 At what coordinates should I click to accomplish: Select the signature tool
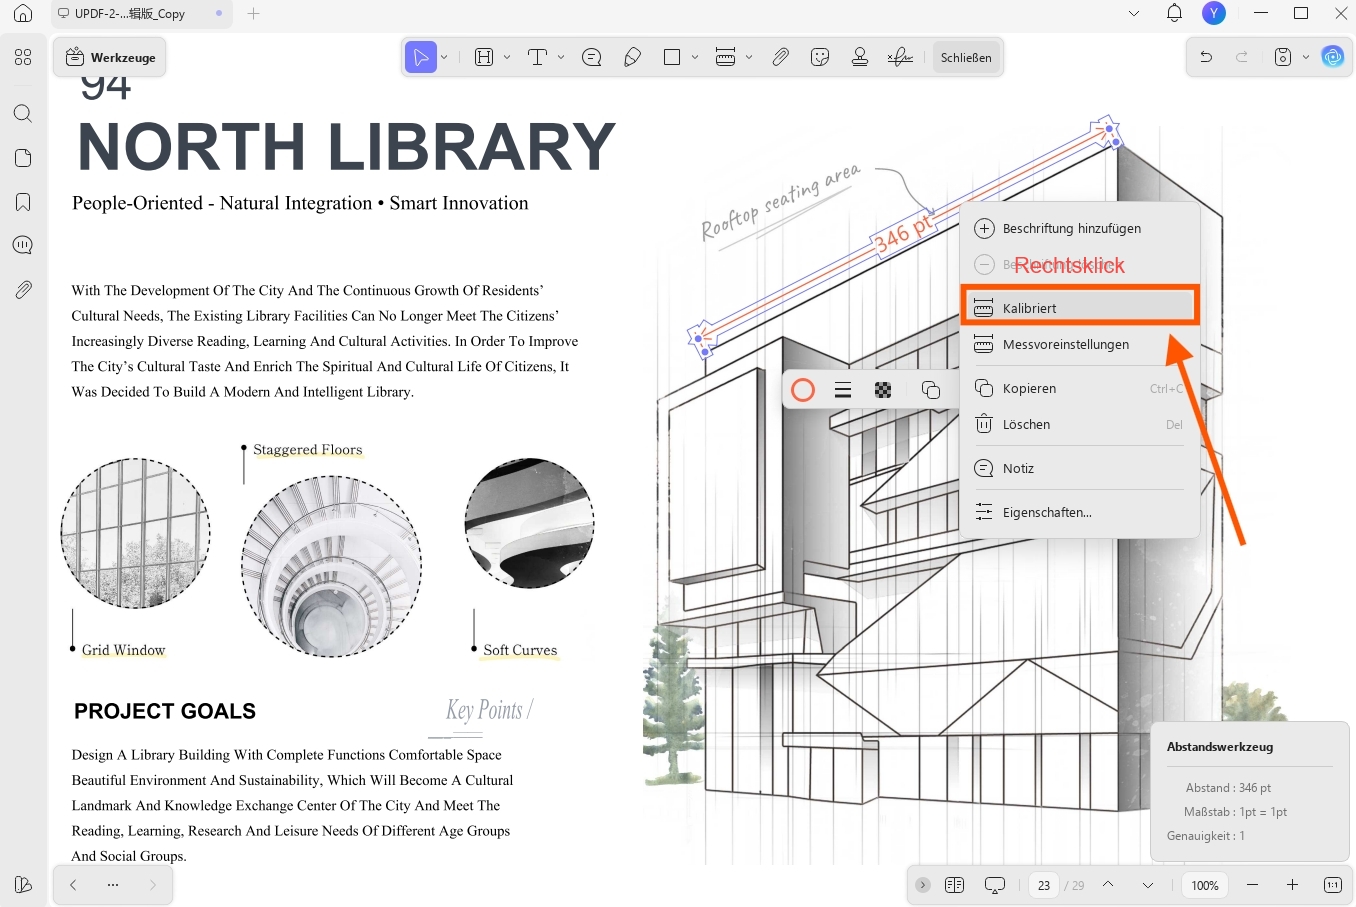[x=900, y=57]
